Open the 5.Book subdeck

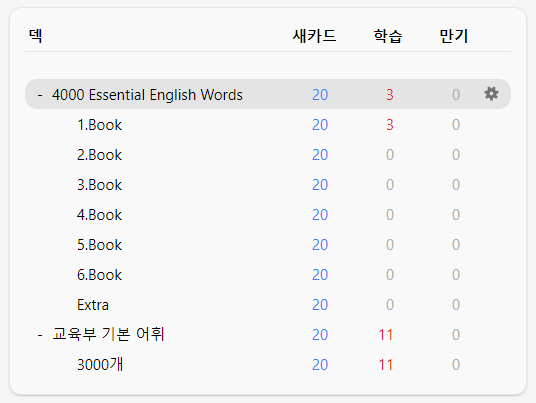click(99, 245)
